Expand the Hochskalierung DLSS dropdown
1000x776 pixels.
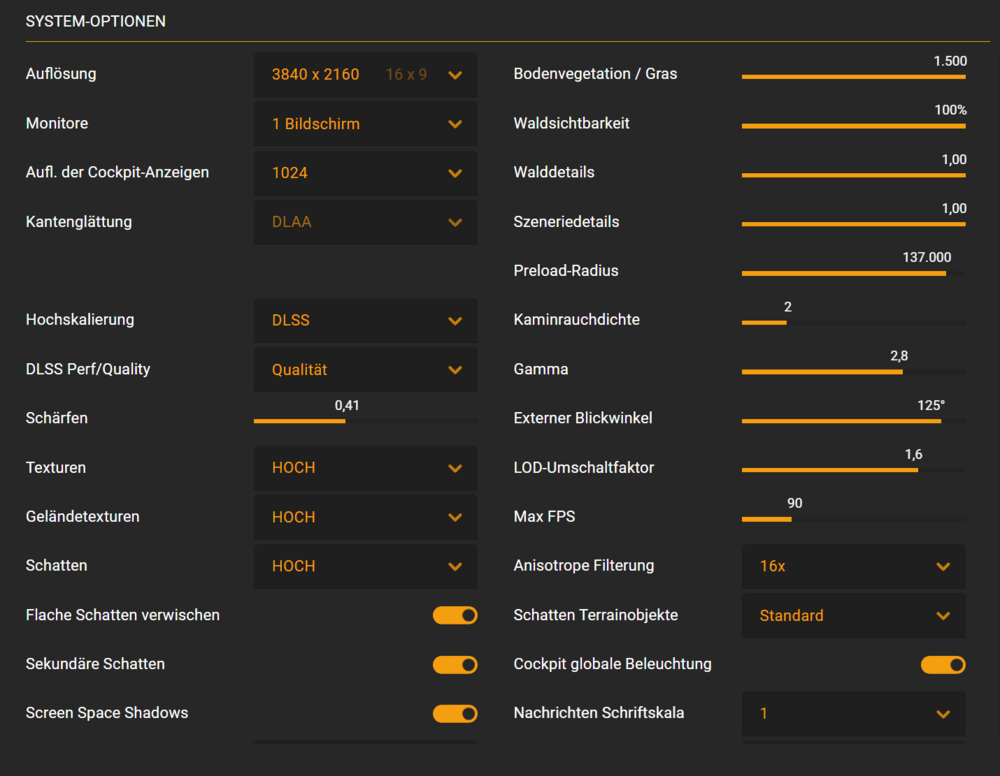click(x=365, y=321)
